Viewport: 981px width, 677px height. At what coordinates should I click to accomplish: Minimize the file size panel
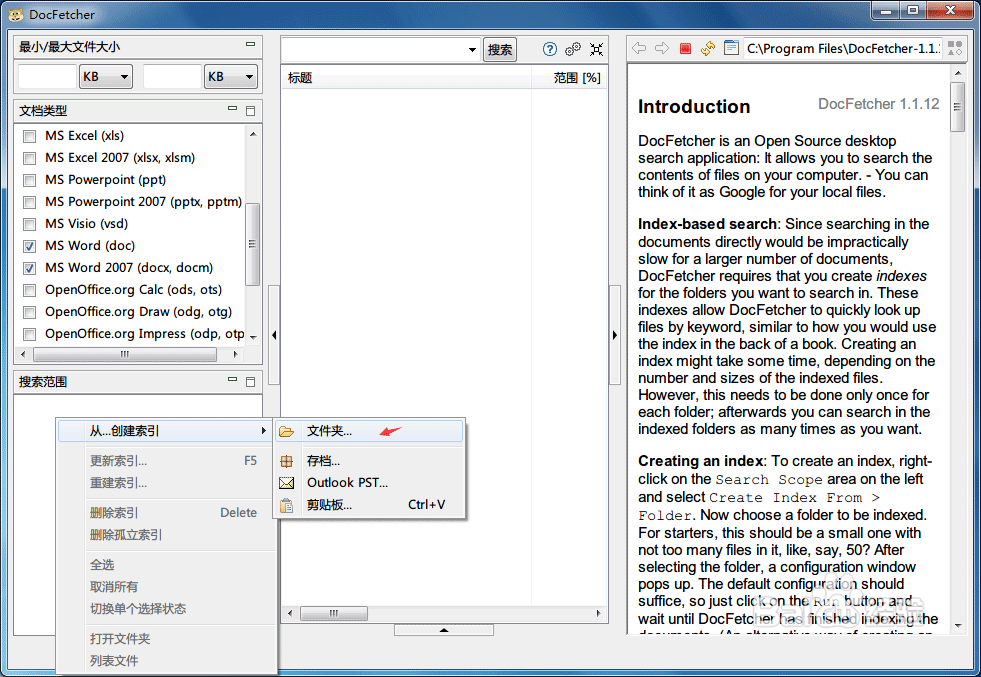tap(250, 44)
